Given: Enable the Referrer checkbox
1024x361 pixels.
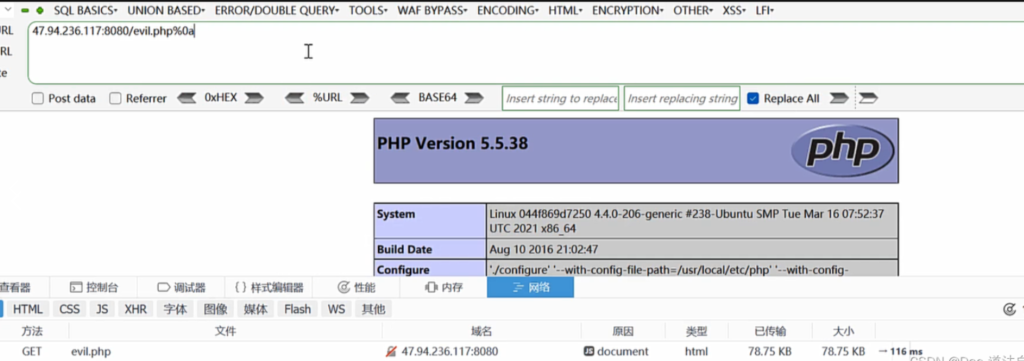Looking at the screenshot, I should tap(116, 99).
